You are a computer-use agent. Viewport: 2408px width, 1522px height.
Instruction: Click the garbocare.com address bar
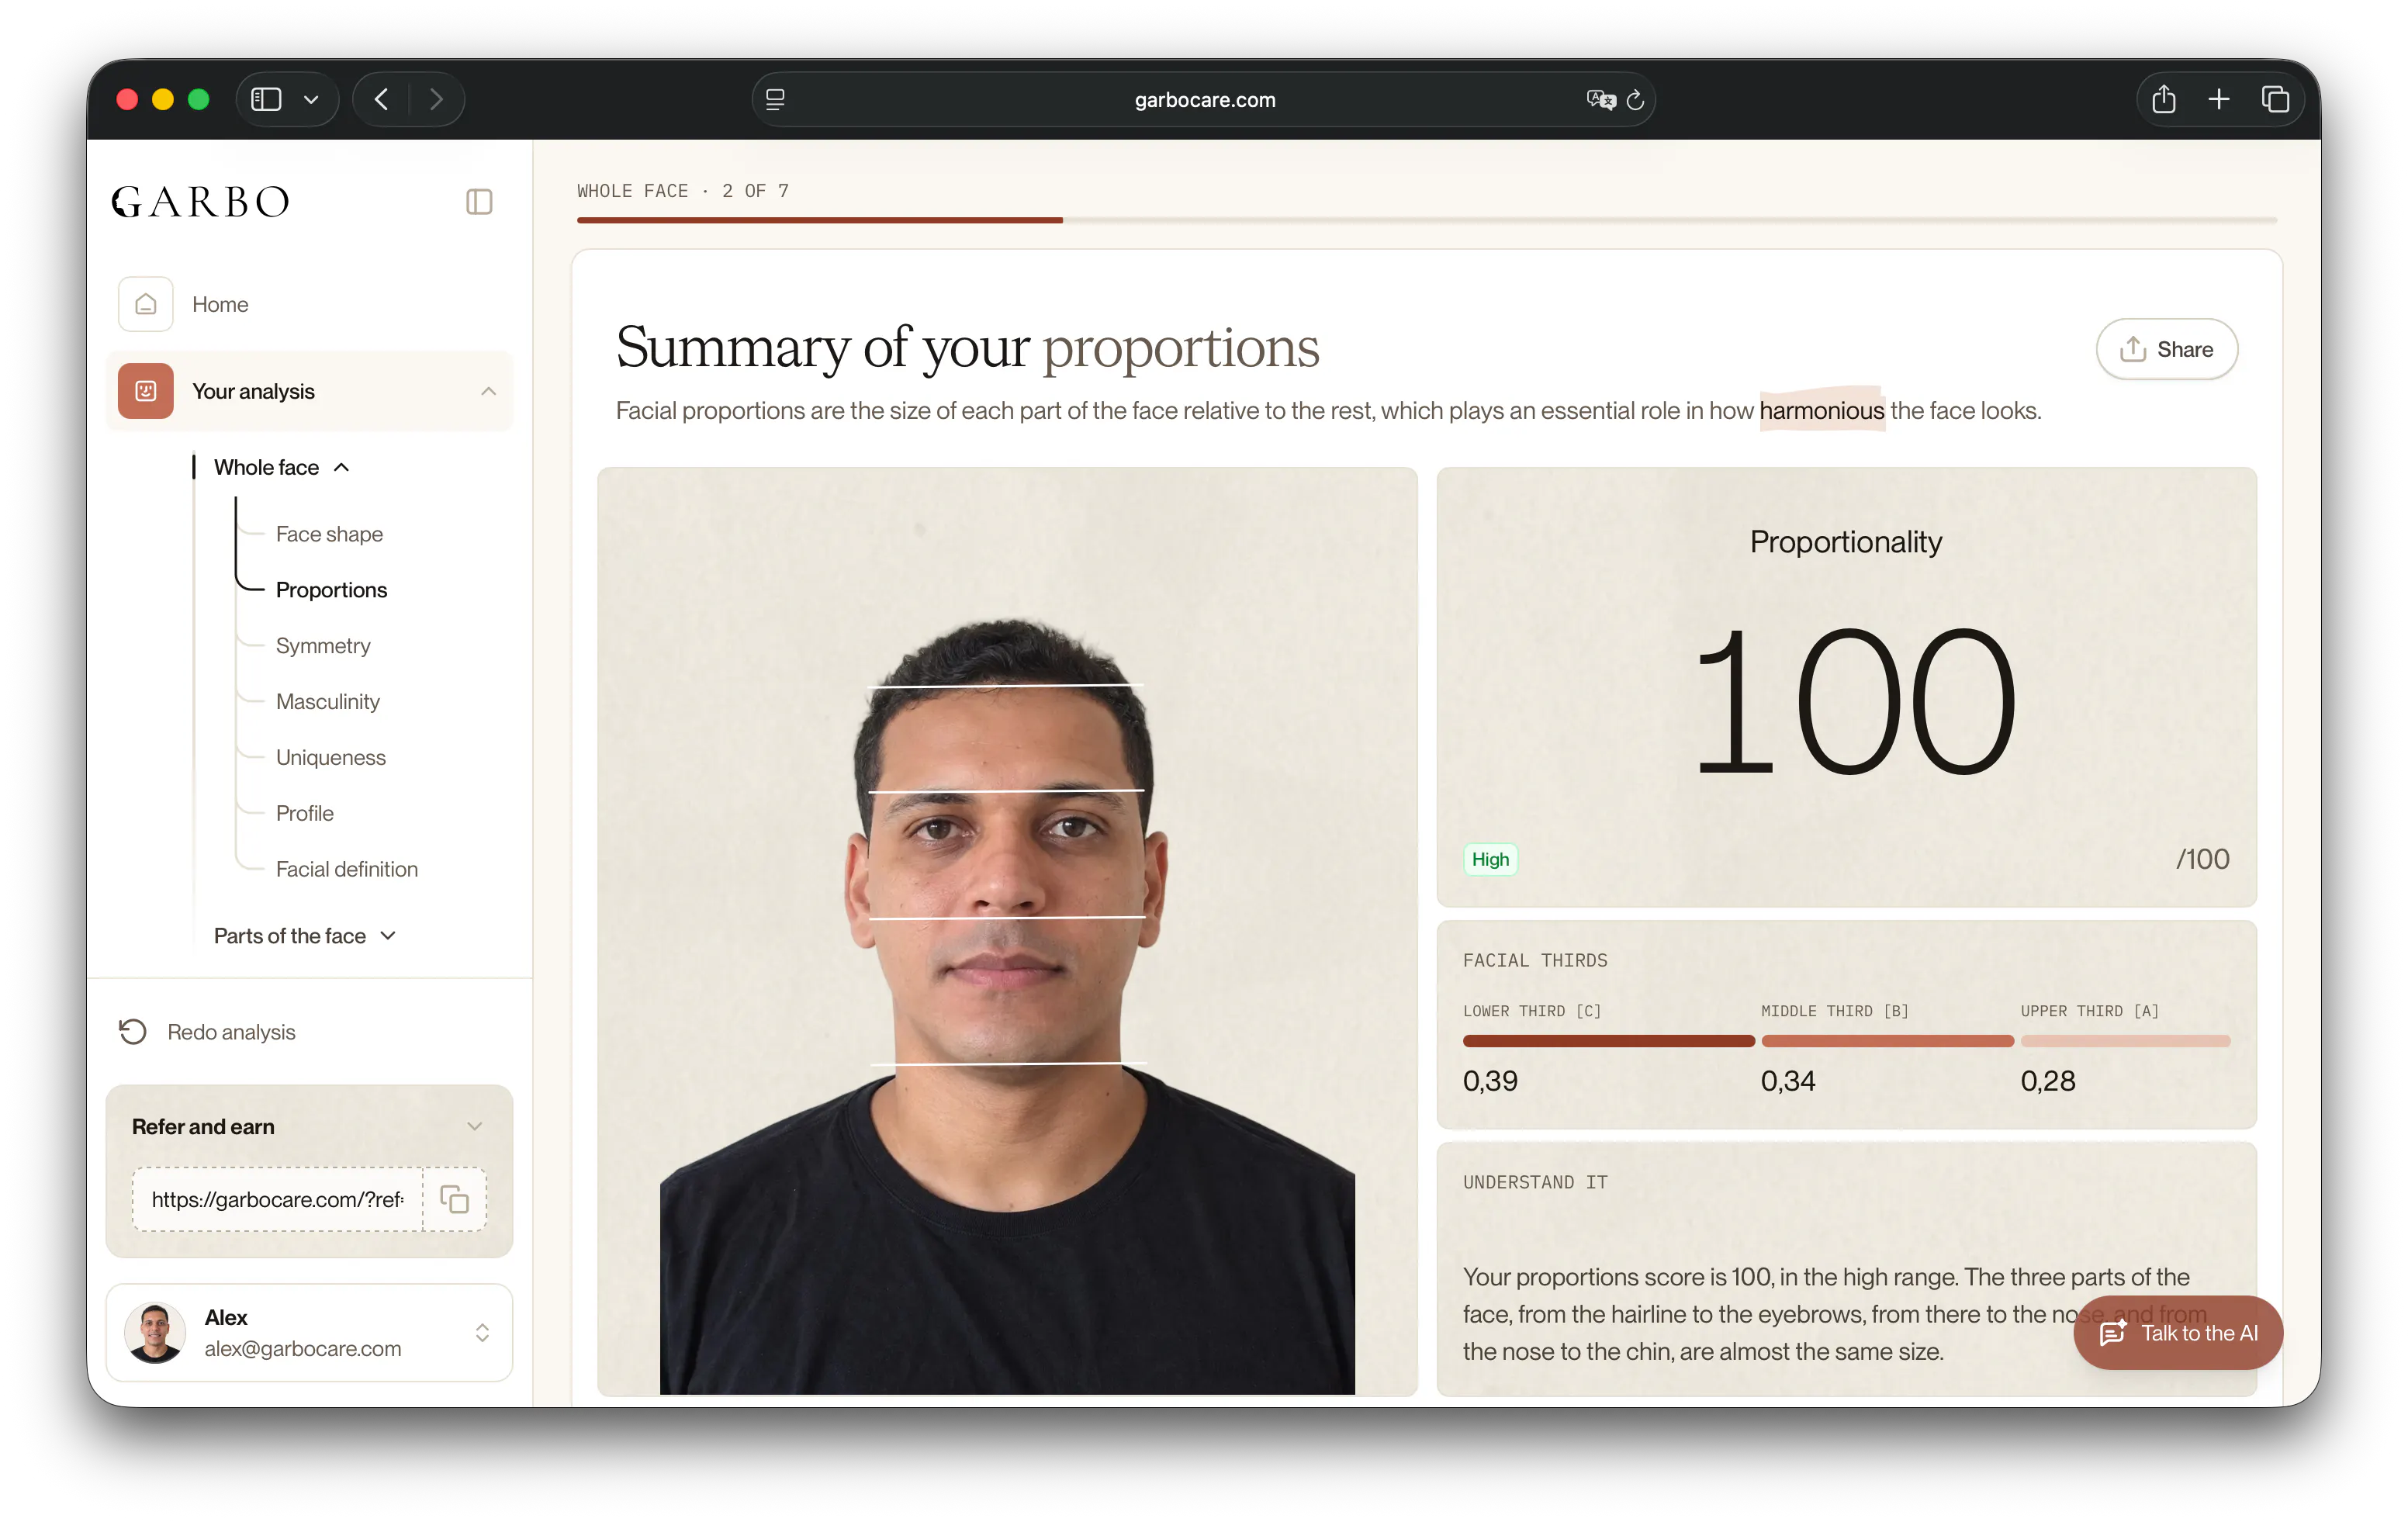click(1203, 99)
